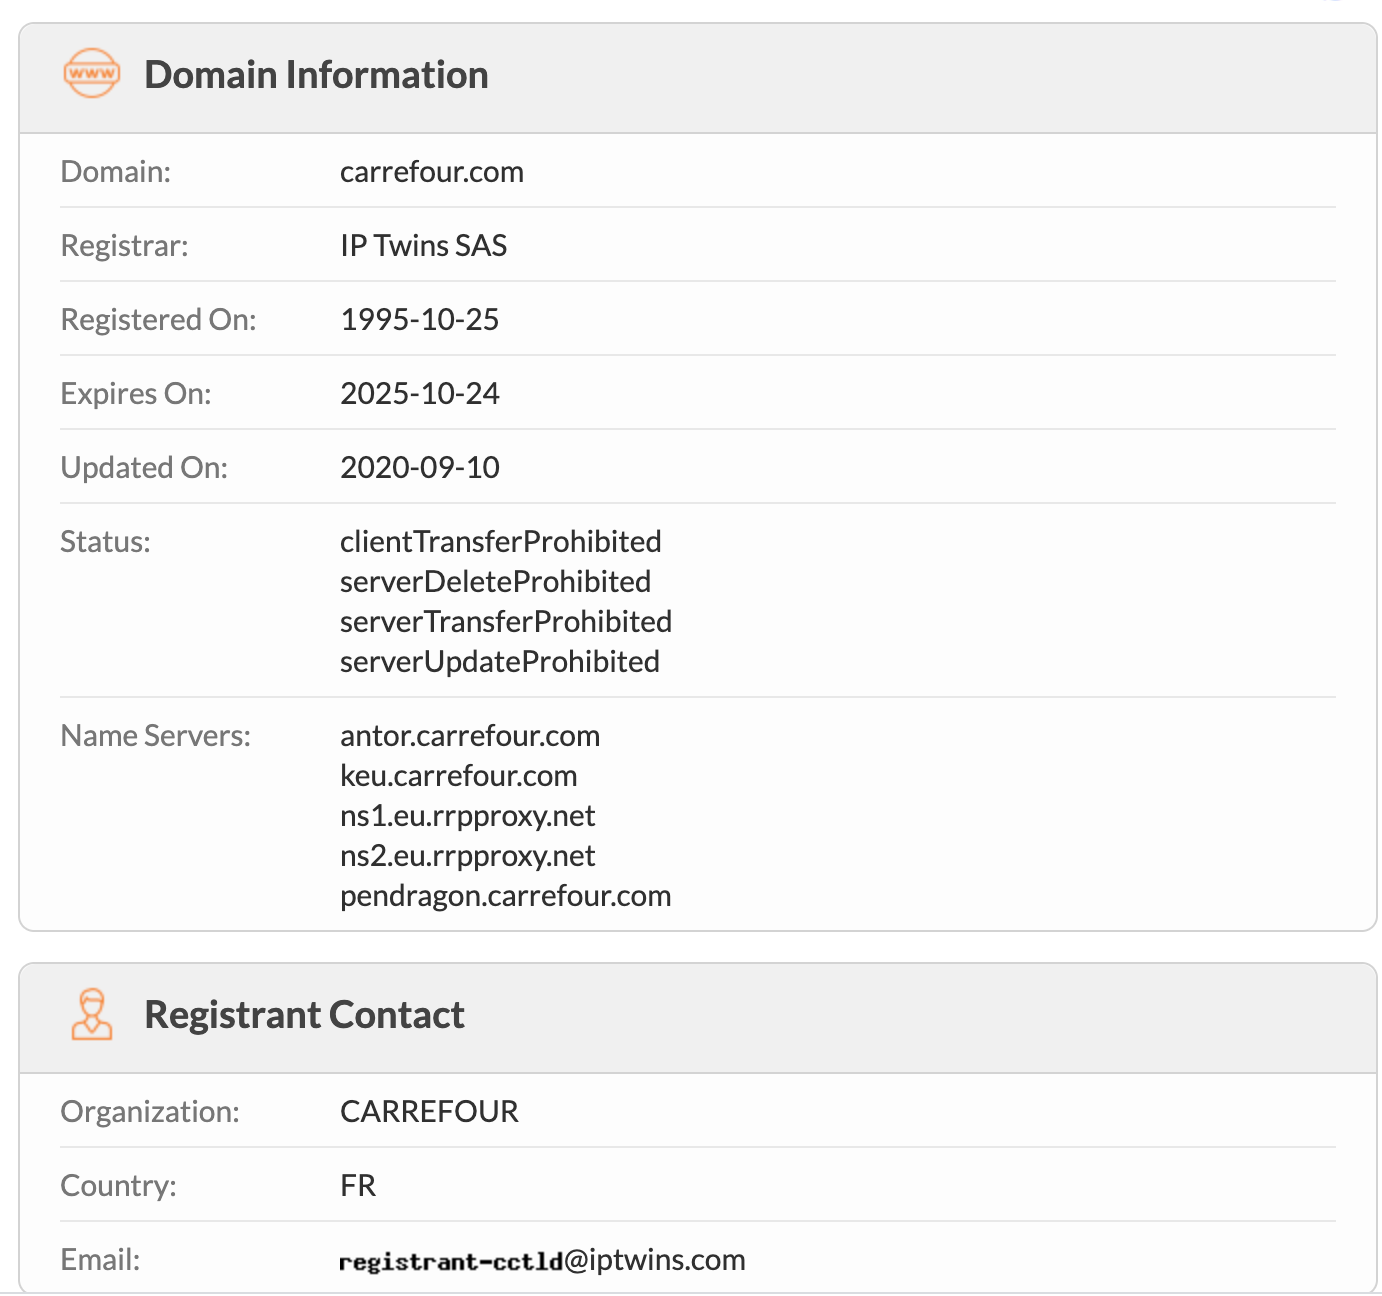This screenshot has height=1296, width=1382.
Task: Click the Registered On: label
Action: (159, 320)
